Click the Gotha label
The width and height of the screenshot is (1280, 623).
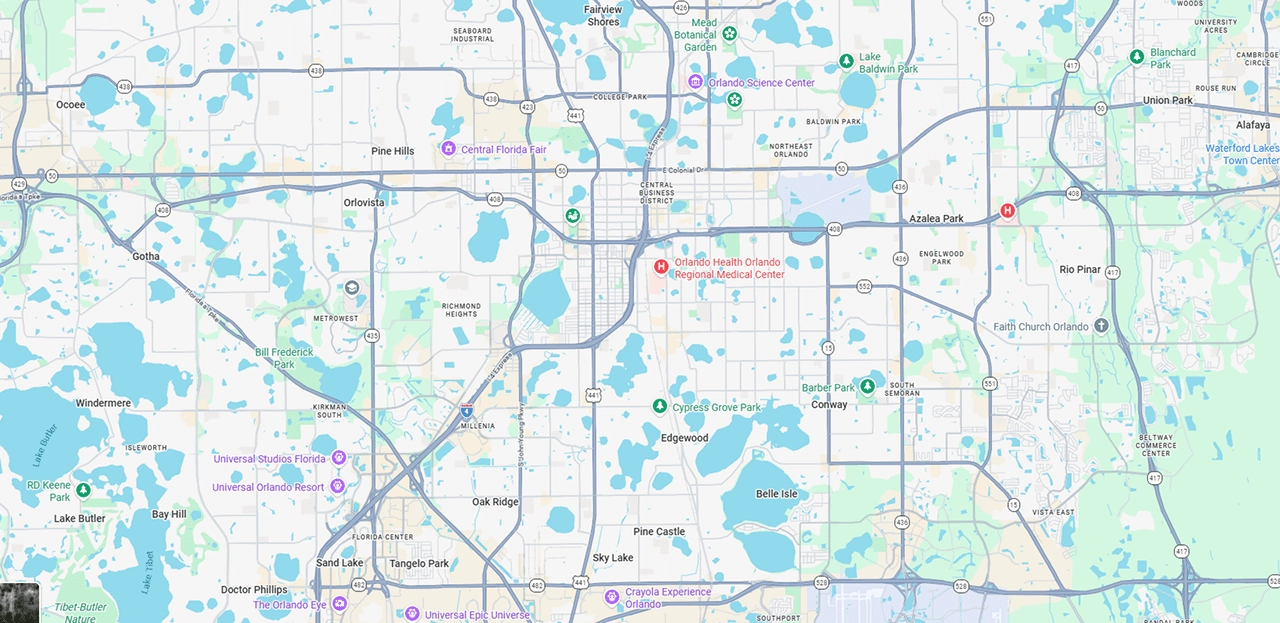tap(146, 256)
